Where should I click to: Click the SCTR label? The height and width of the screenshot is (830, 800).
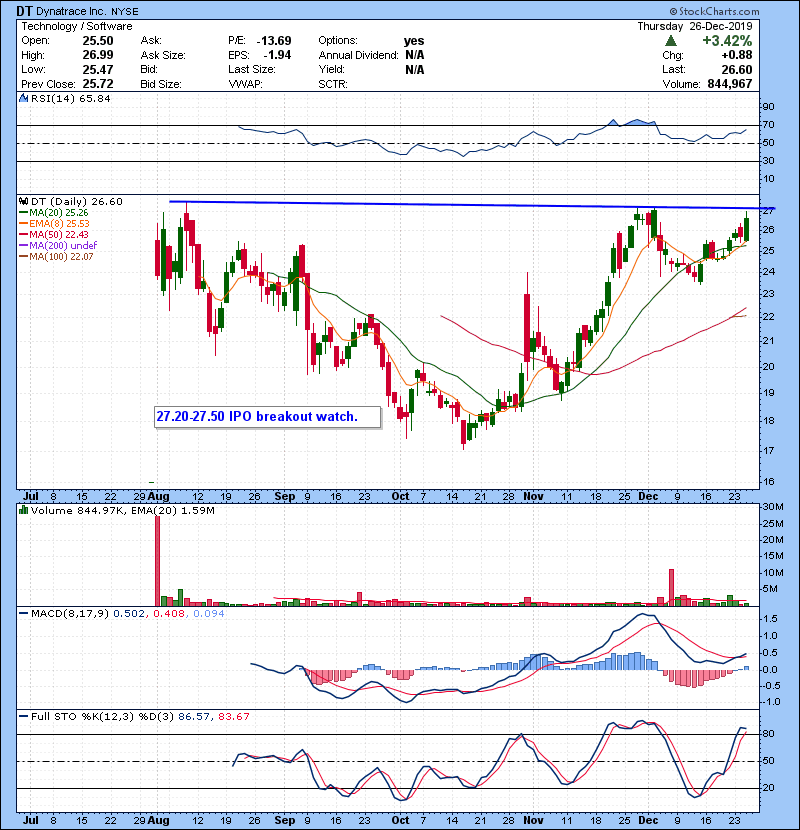333,84
